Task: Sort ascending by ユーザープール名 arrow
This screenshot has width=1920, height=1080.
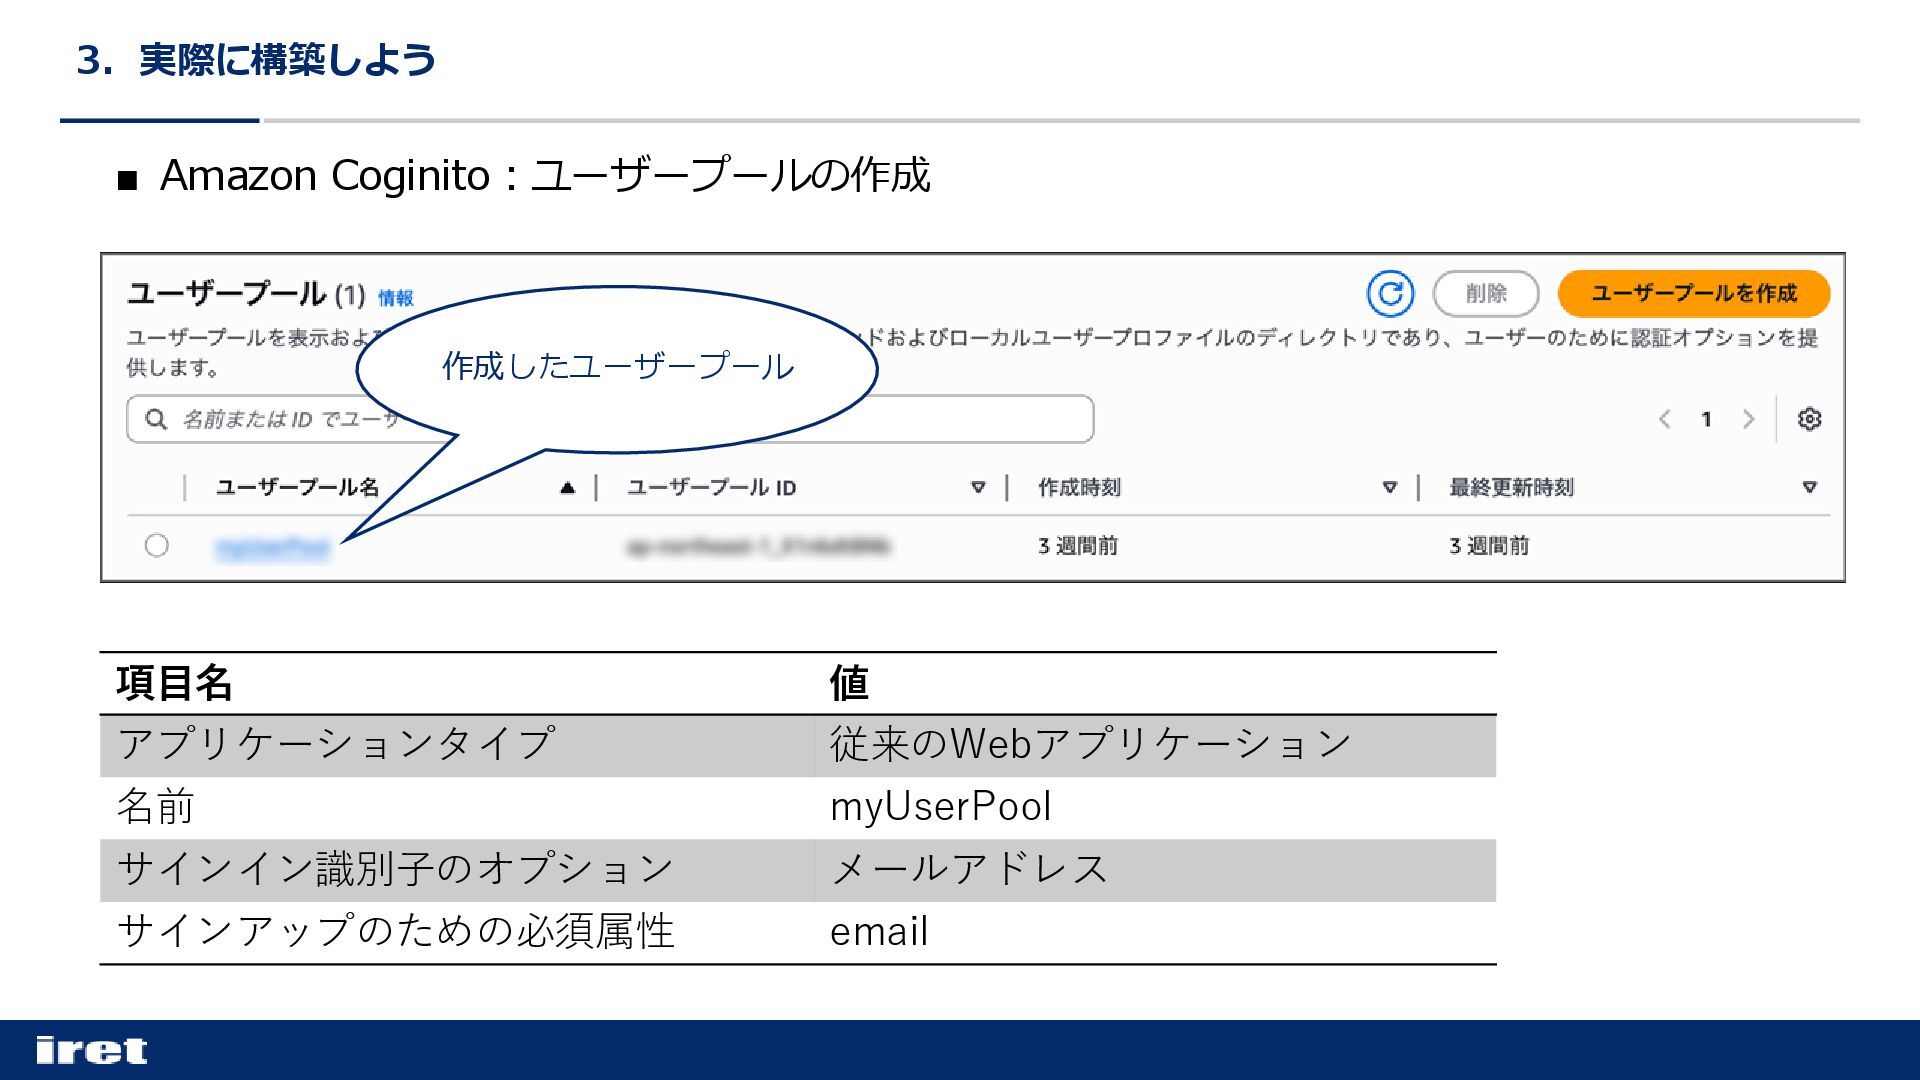Action: (x=567, y=488)
